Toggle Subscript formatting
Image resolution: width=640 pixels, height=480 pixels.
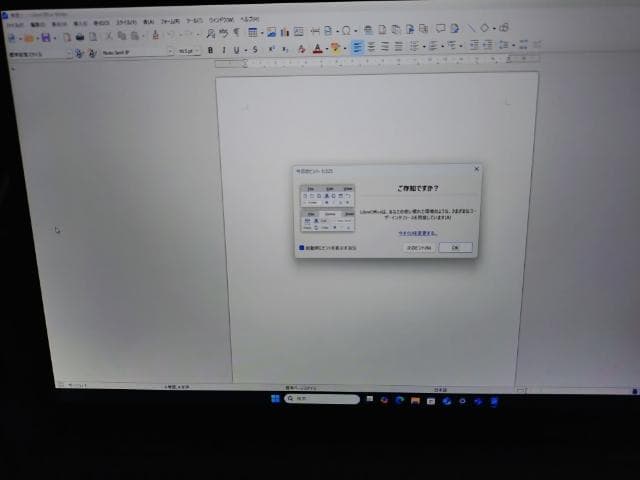point(285,49)
